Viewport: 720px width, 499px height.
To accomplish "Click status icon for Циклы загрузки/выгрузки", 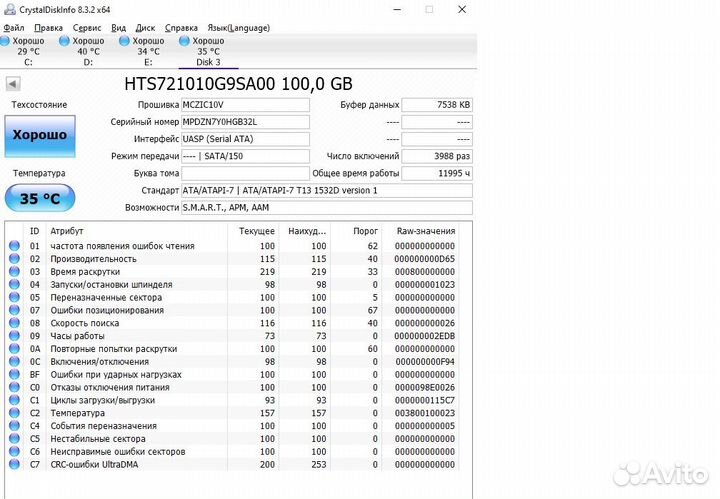I will (x=14, y=400).
